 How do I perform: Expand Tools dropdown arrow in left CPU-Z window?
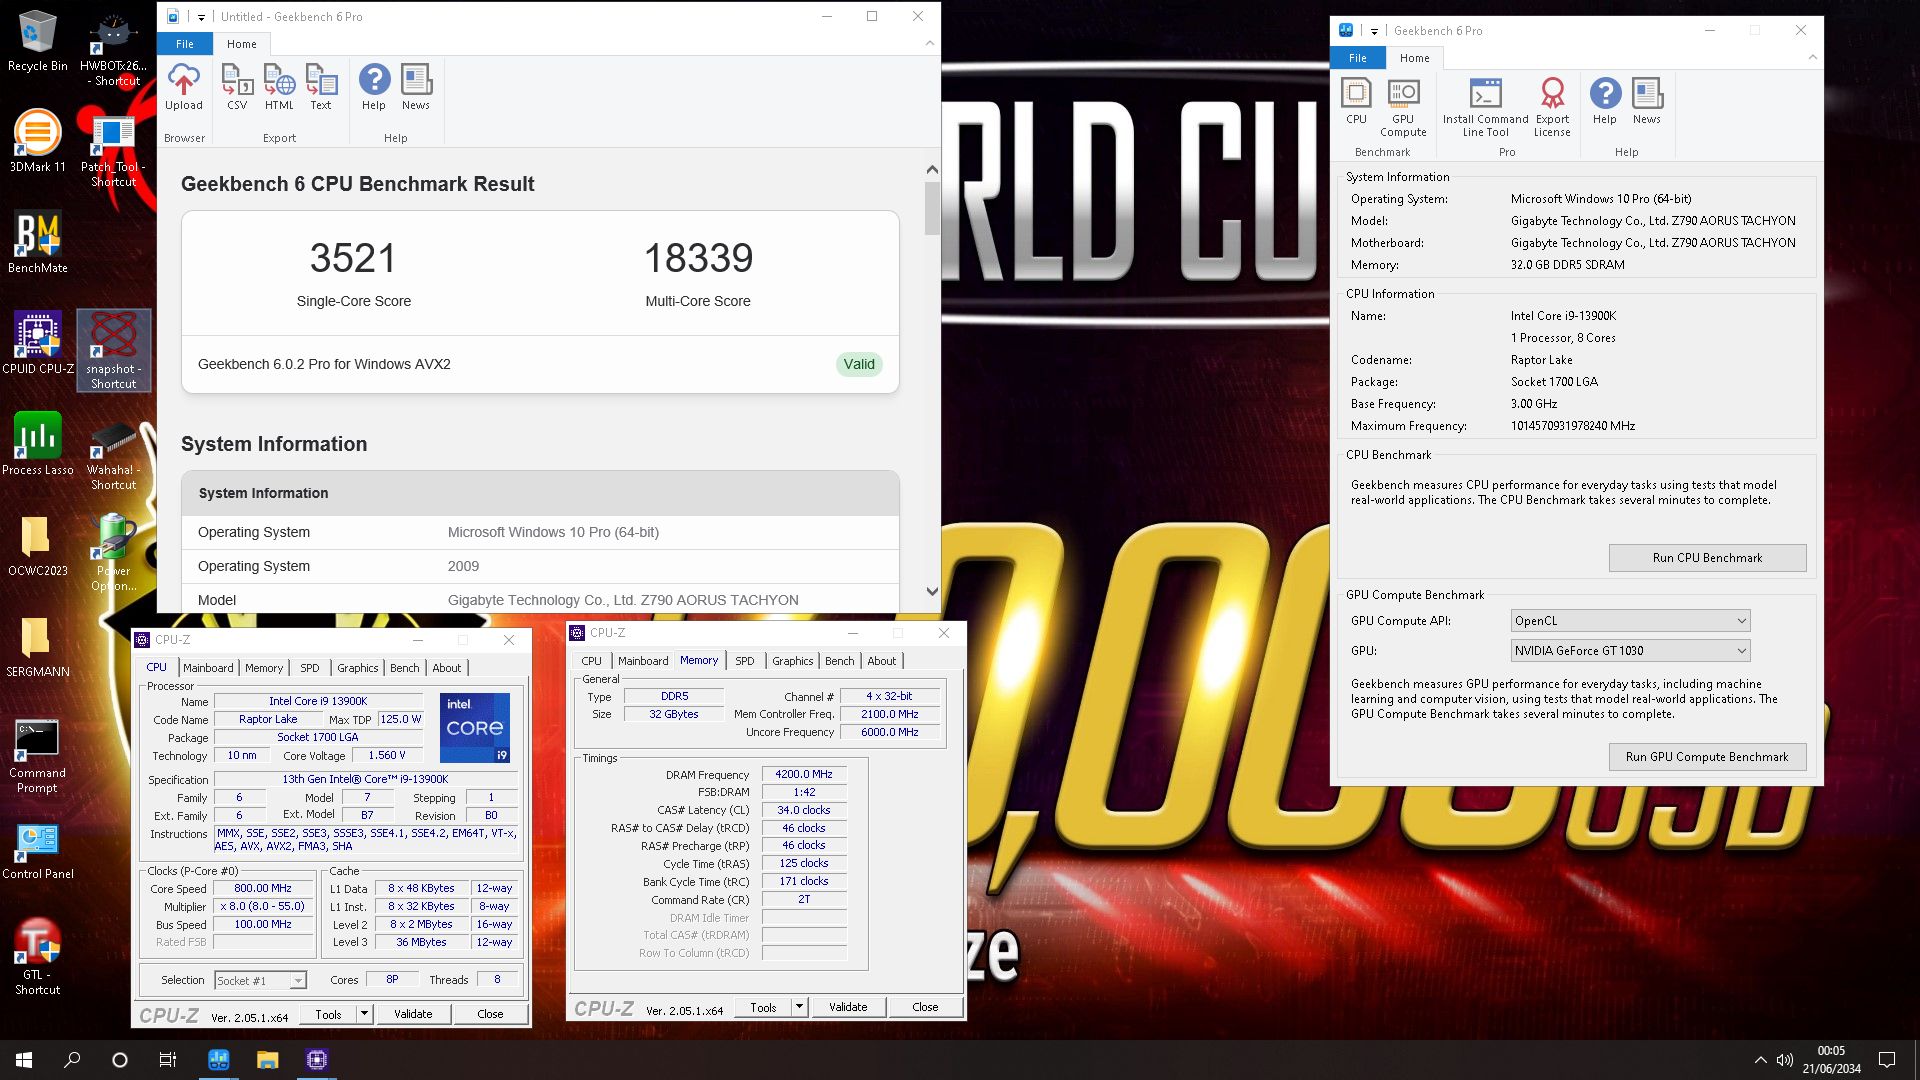click(364, 1014)
